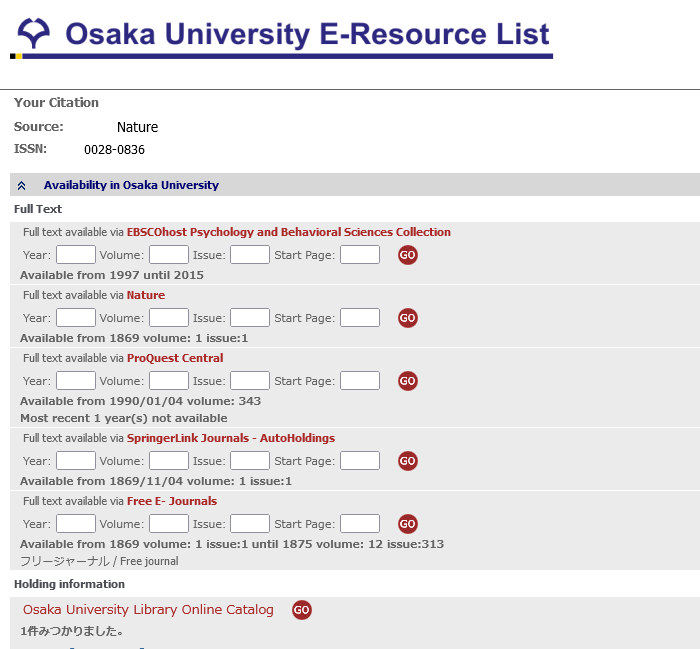This screenshot has width=700, height=649.
Task: Focus Issue field in EBSCOhost row
Action: [250, 254]
